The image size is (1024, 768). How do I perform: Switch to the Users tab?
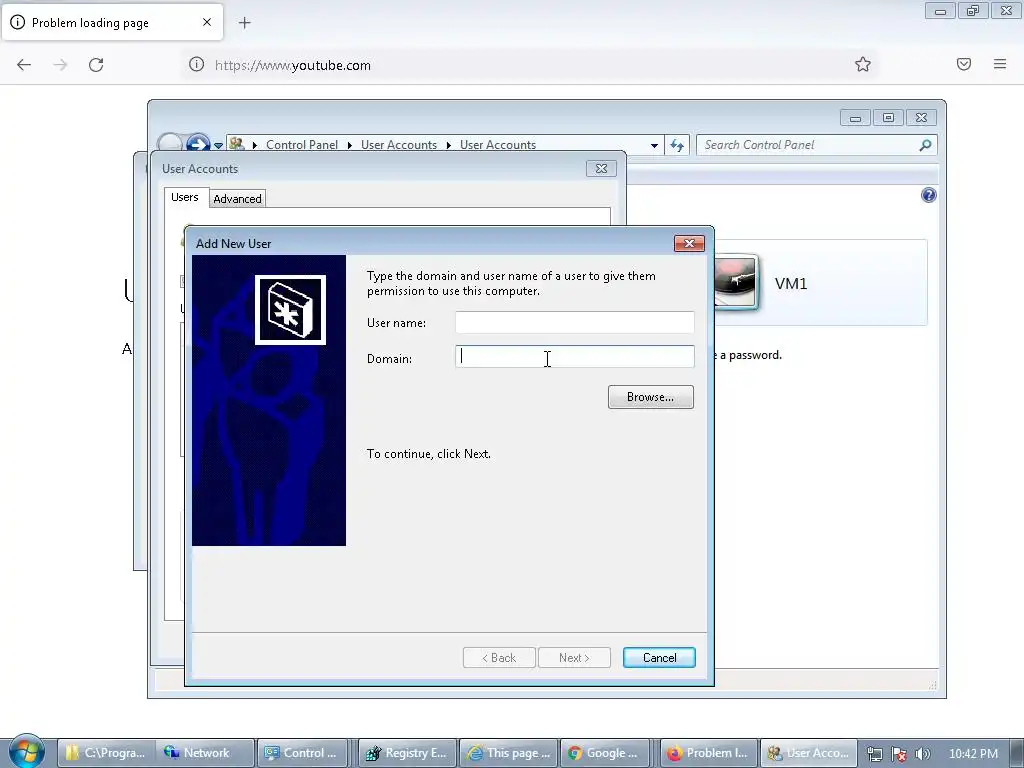[x=185, y=197]
